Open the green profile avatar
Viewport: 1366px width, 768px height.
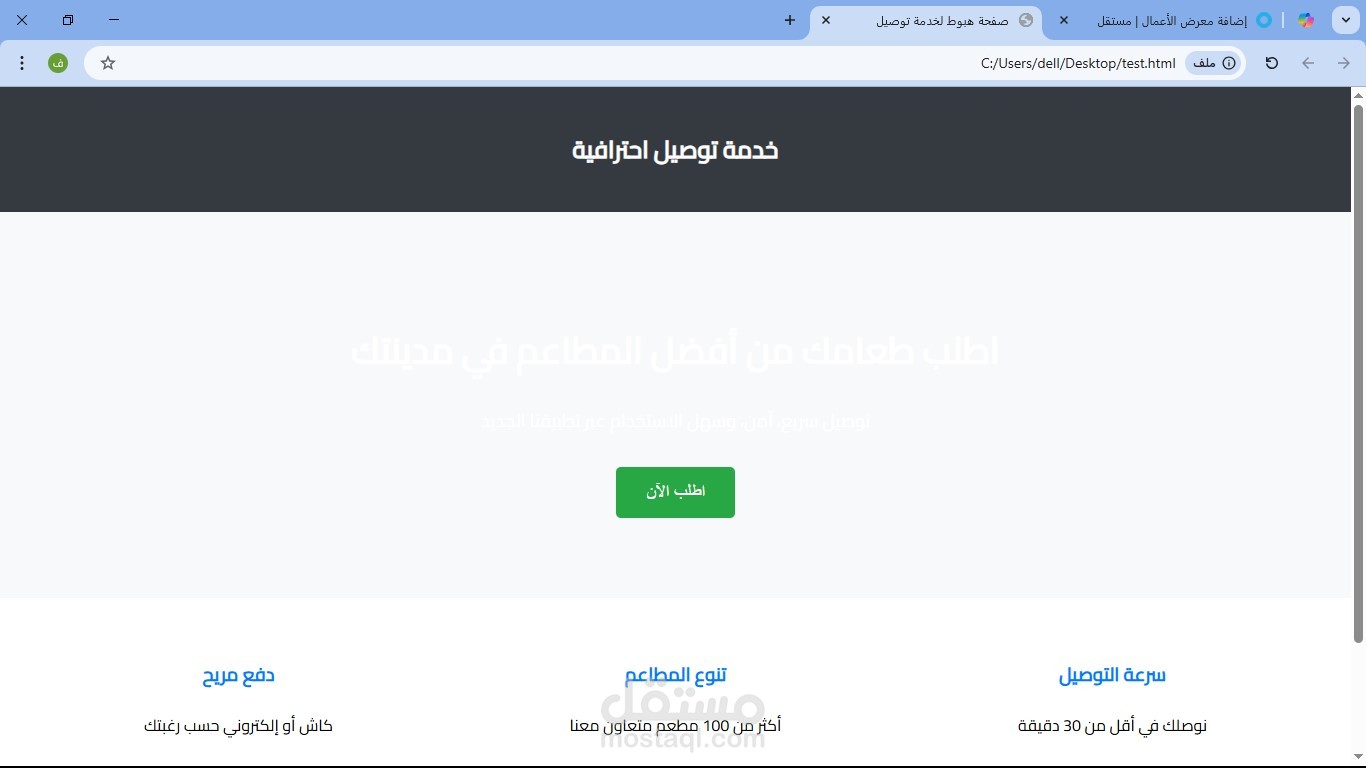tap(58, 63)
